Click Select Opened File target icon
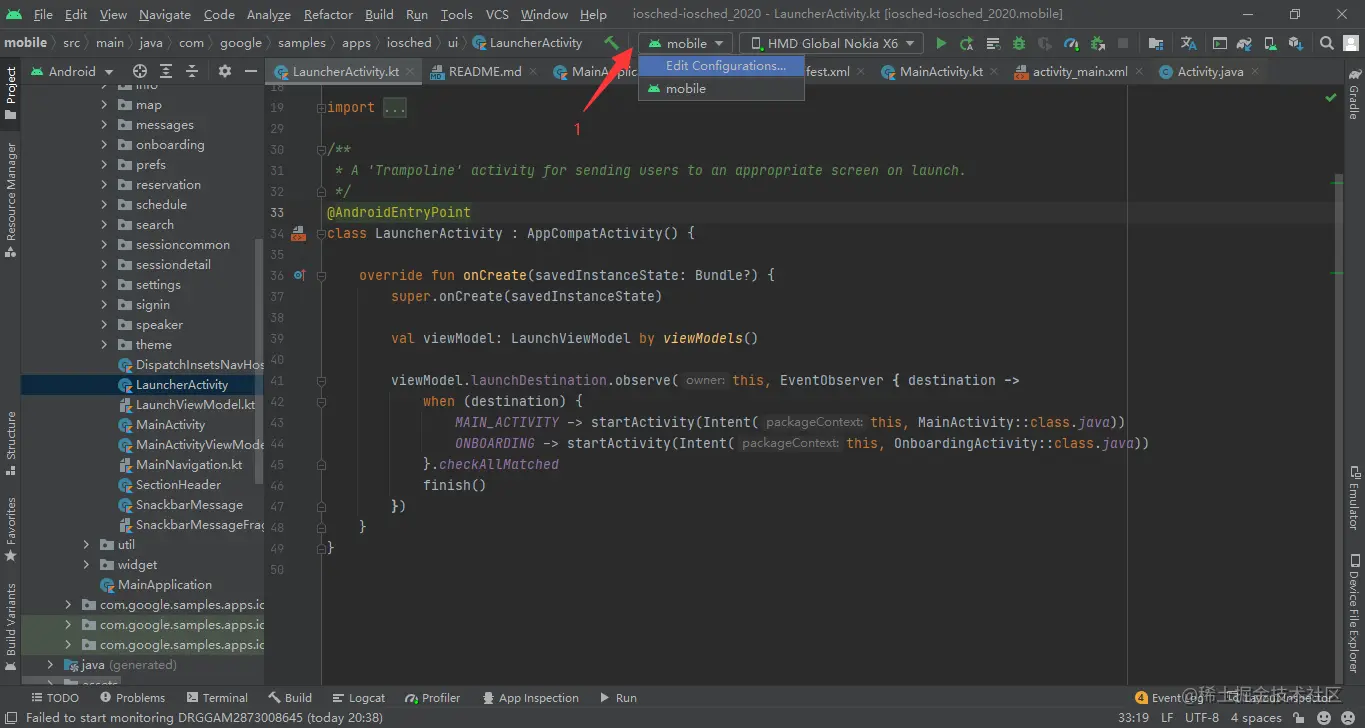Image resolution: width=1365 pixels, height=728 pixels. [x=140, y=71]
